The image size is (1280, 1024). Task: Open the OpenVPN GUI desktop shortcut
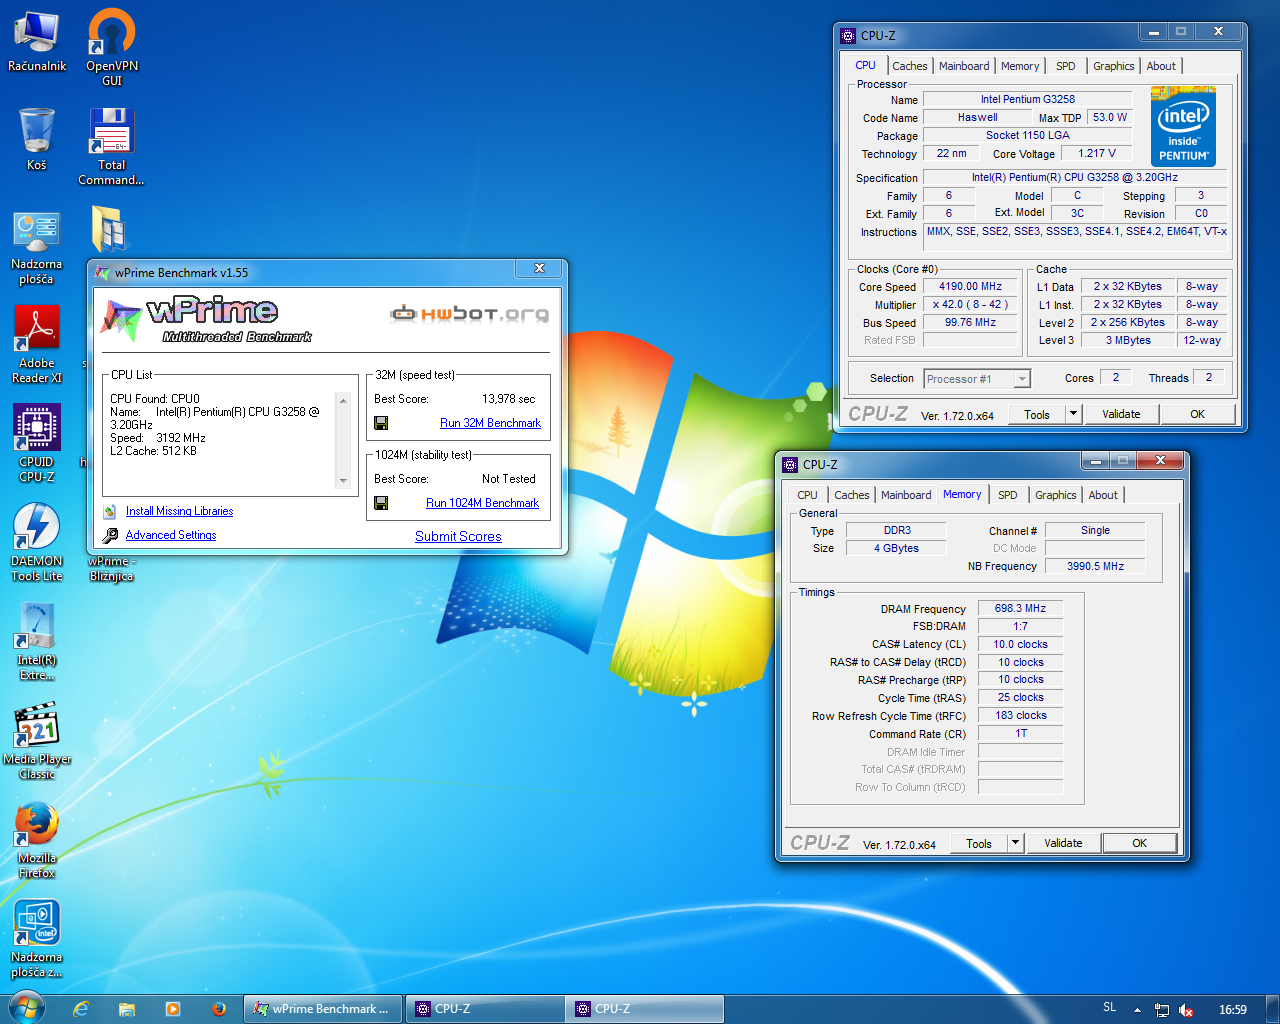pyautogui.click(x=112, y=47)
